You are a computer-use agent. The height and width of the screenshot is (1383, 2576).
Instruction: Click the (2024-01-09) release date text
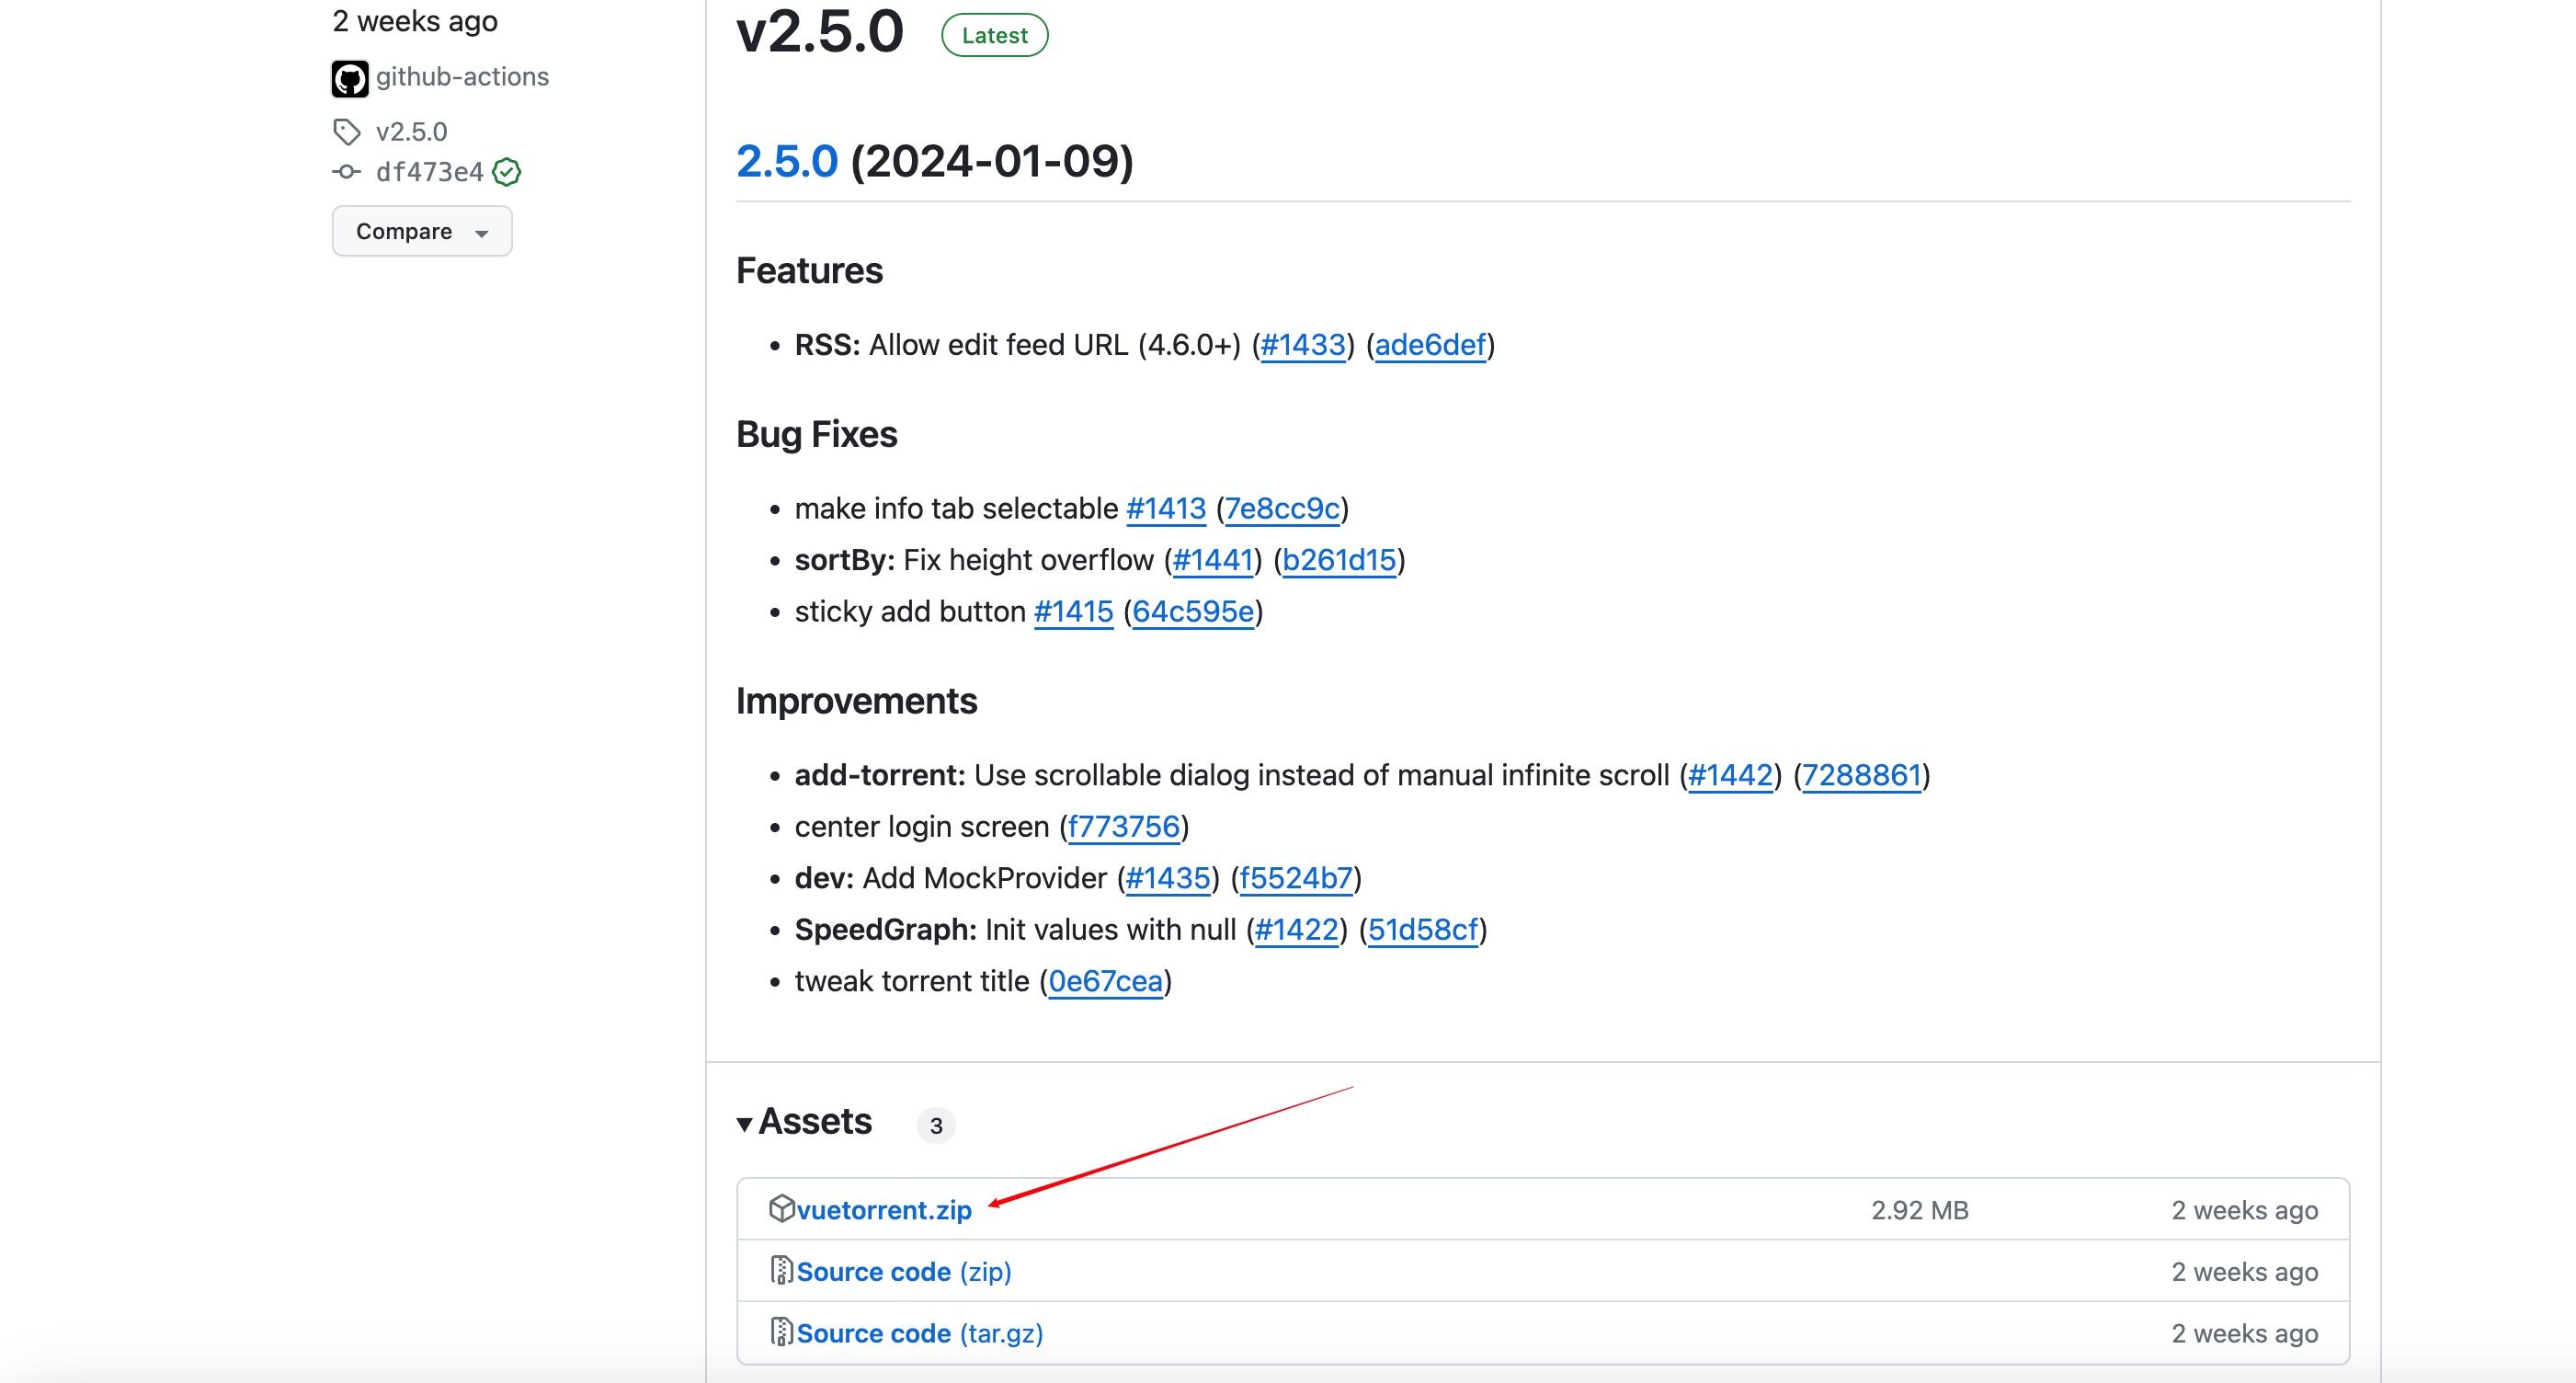(x=992, y=161)
